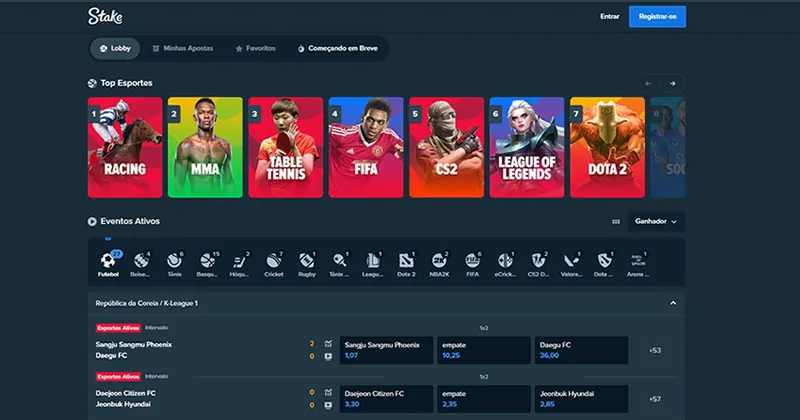
Task: Click the Eventos Ativos heading
Action: coord(130,221)
